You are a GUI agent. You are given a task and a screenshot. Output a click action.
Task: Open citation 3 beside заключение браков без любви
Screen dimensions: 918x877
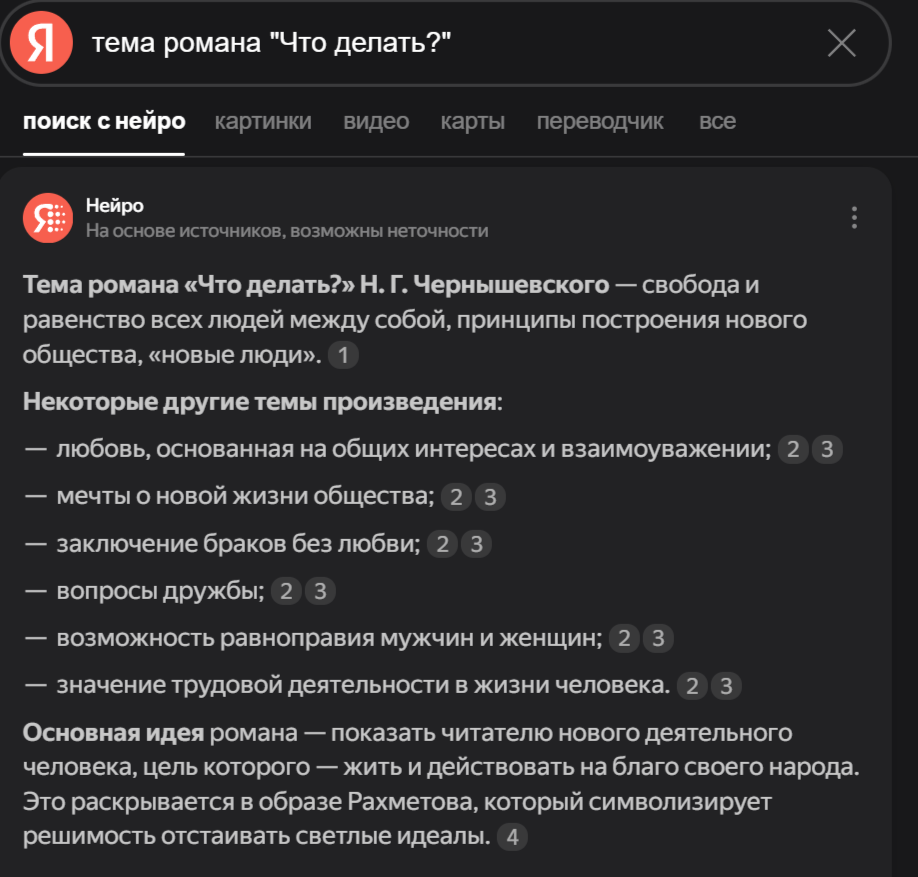click(475, 544)
